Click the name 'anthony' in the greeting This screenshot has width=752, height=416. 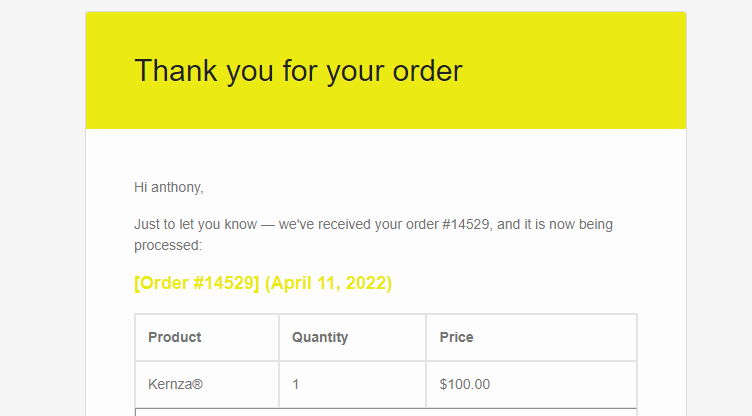click(176, 187)
